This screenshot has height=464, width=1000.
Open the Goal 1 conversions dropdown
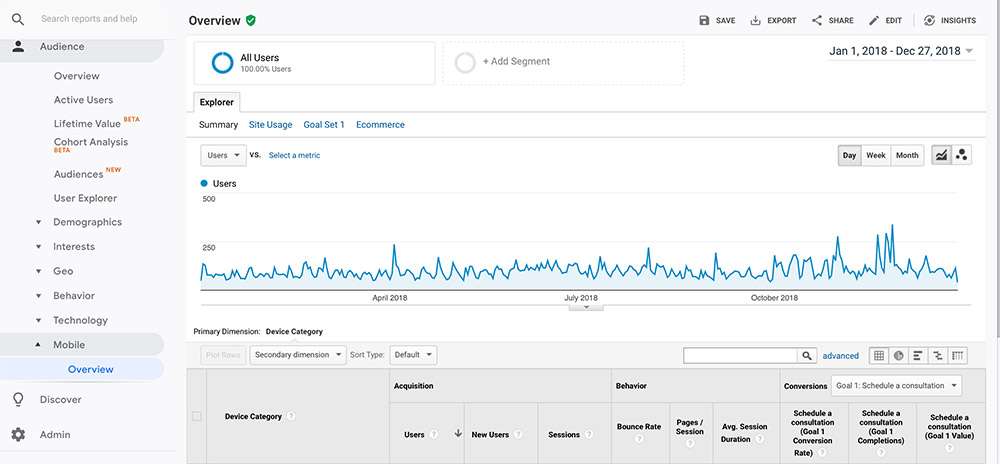point(896,386)
